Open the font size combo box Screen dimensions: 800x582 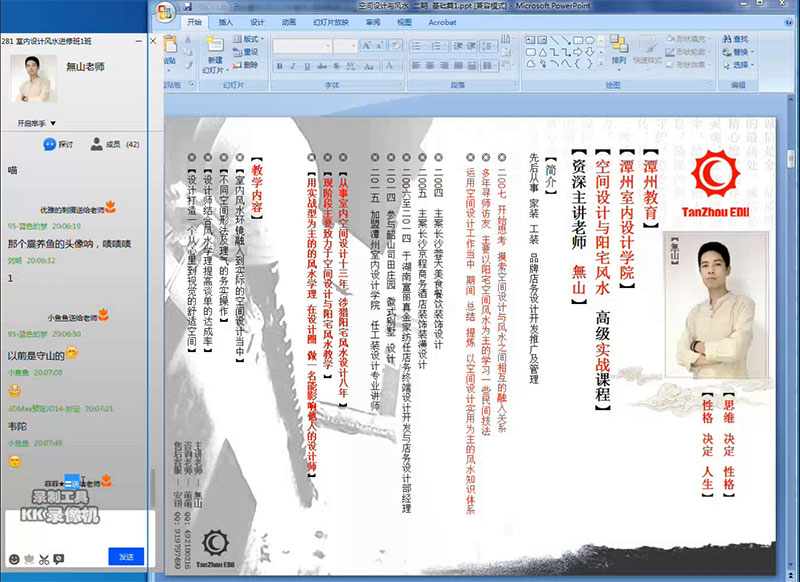click(x=345, y=46)
